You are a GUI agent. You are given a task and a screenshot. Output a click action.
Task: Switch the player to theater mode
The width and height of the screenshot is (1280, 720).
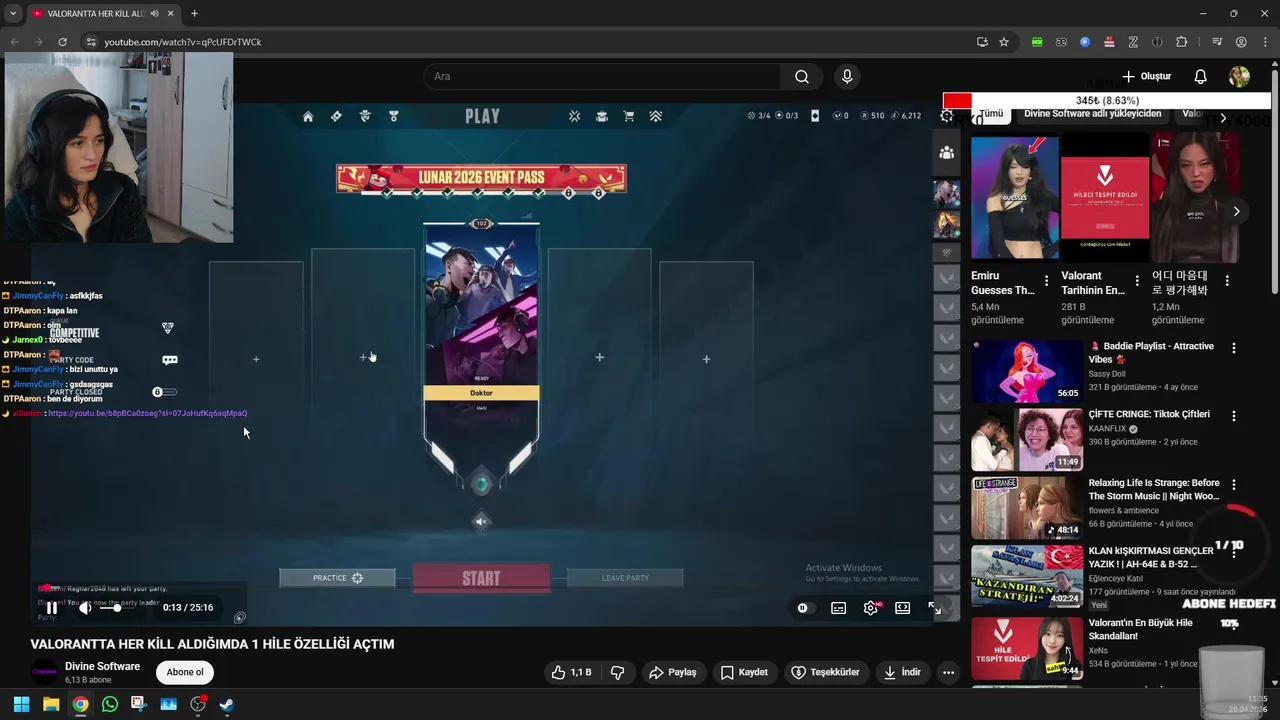(902, 608)
